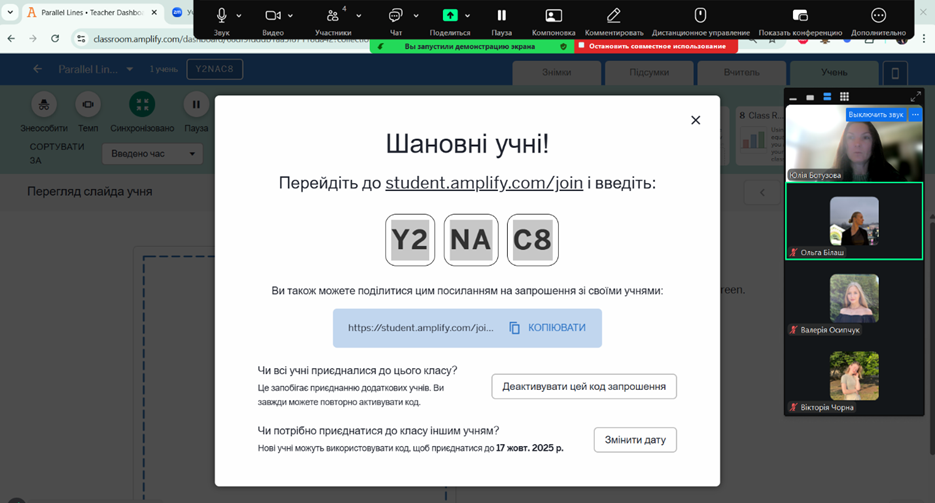Expand the share options arrow next to Поделиться

coord(467,16)
